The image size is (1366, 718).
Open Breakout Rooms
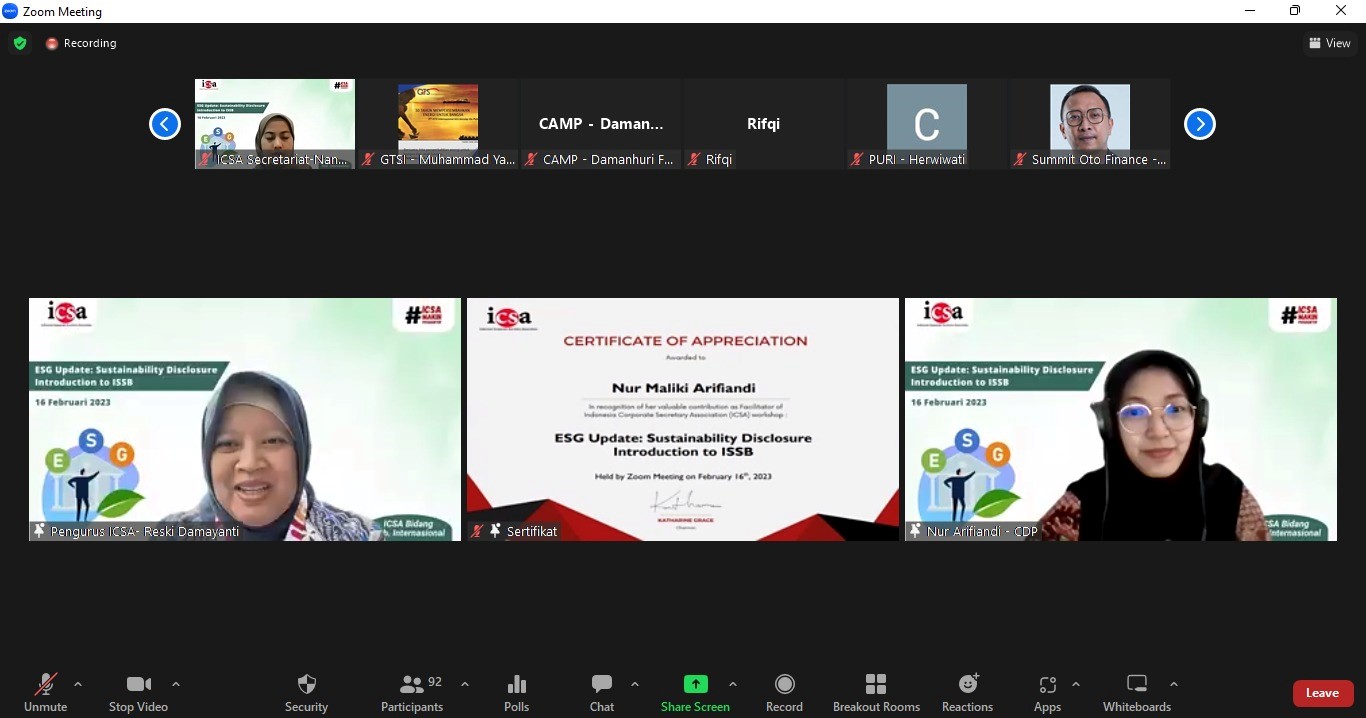pyautogui.click(x=876, y=692)
